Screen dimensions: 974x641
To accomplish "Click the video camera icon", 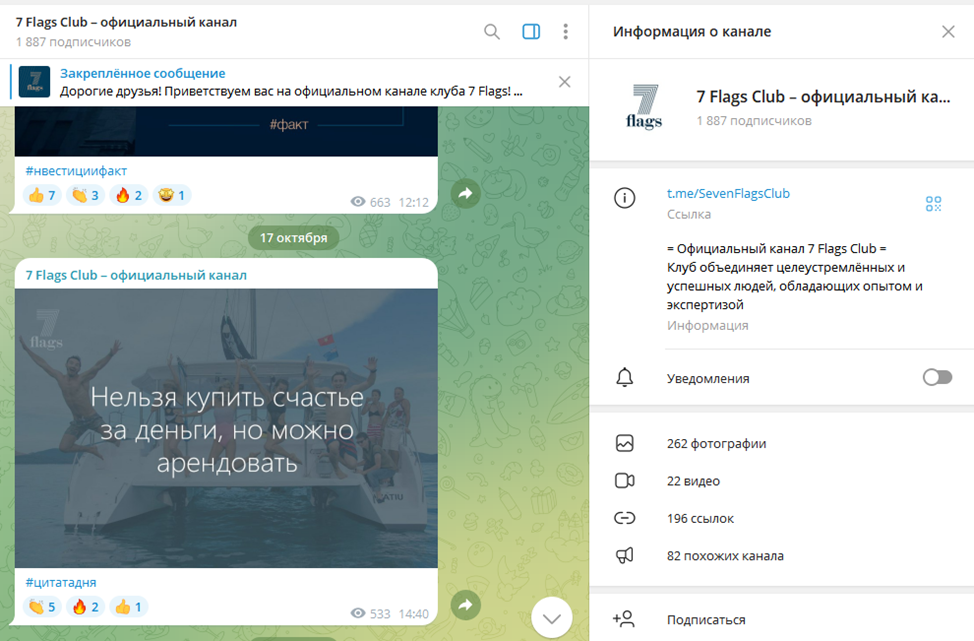I will pyautogui.click(x=624, y=481).
